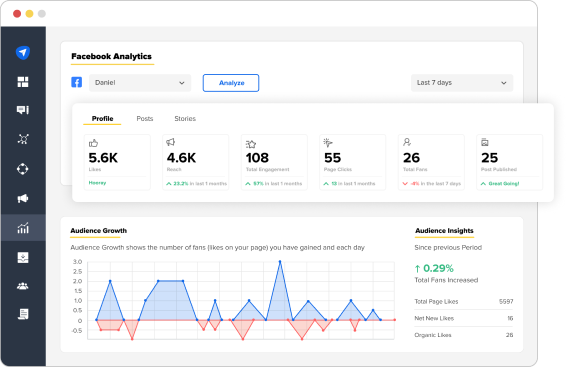The width and height of the screenshot is (567, 367).
Task: Click the 4.6K reach value
Action: pos(181,158)
